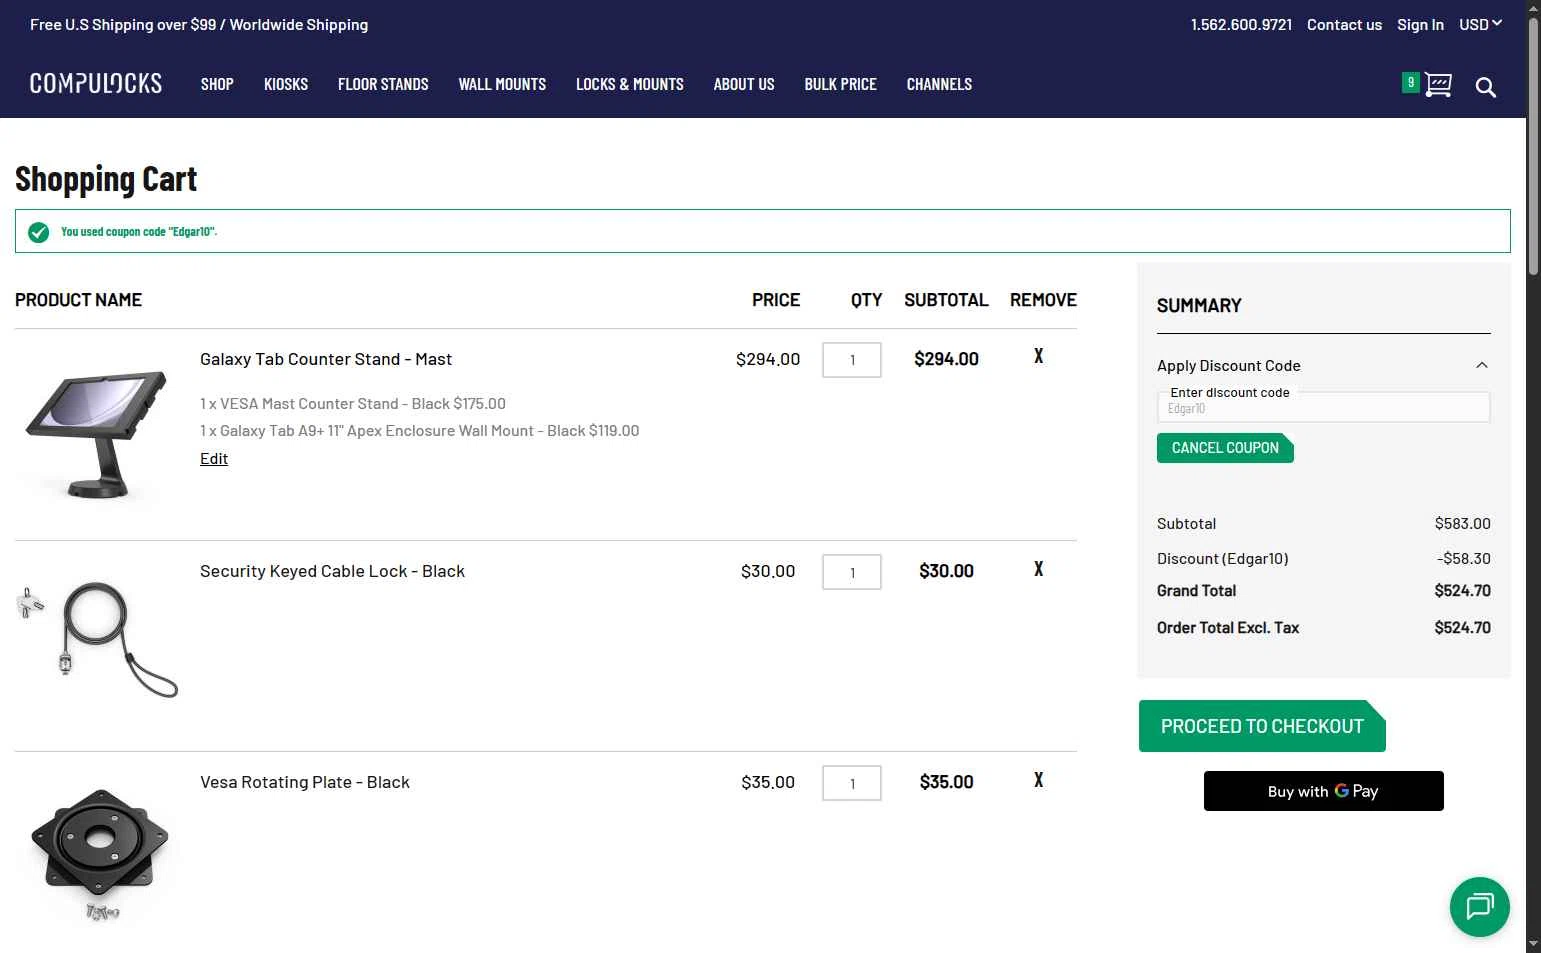Click quantity field for Vesa Rotating Plate
The height and width of the screenshot is (953, 1541).
(852, 783)
